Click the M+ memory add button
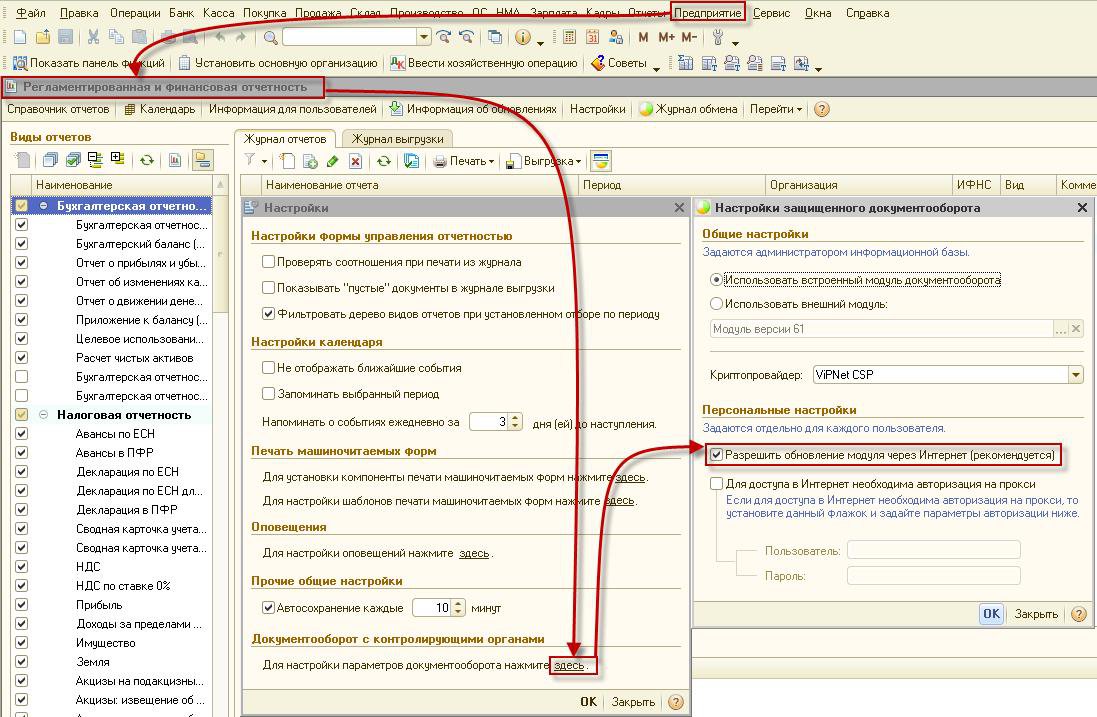The width and height of the screenshot is (1097, 717). [x=666, y=37]
